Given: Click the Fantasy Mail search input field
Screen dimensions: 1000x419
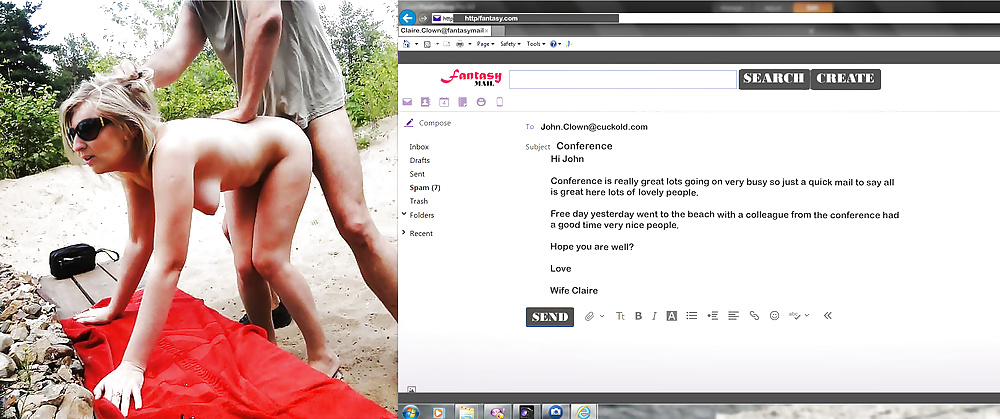Looking at the screenshot, I should [x=622, y=79].
